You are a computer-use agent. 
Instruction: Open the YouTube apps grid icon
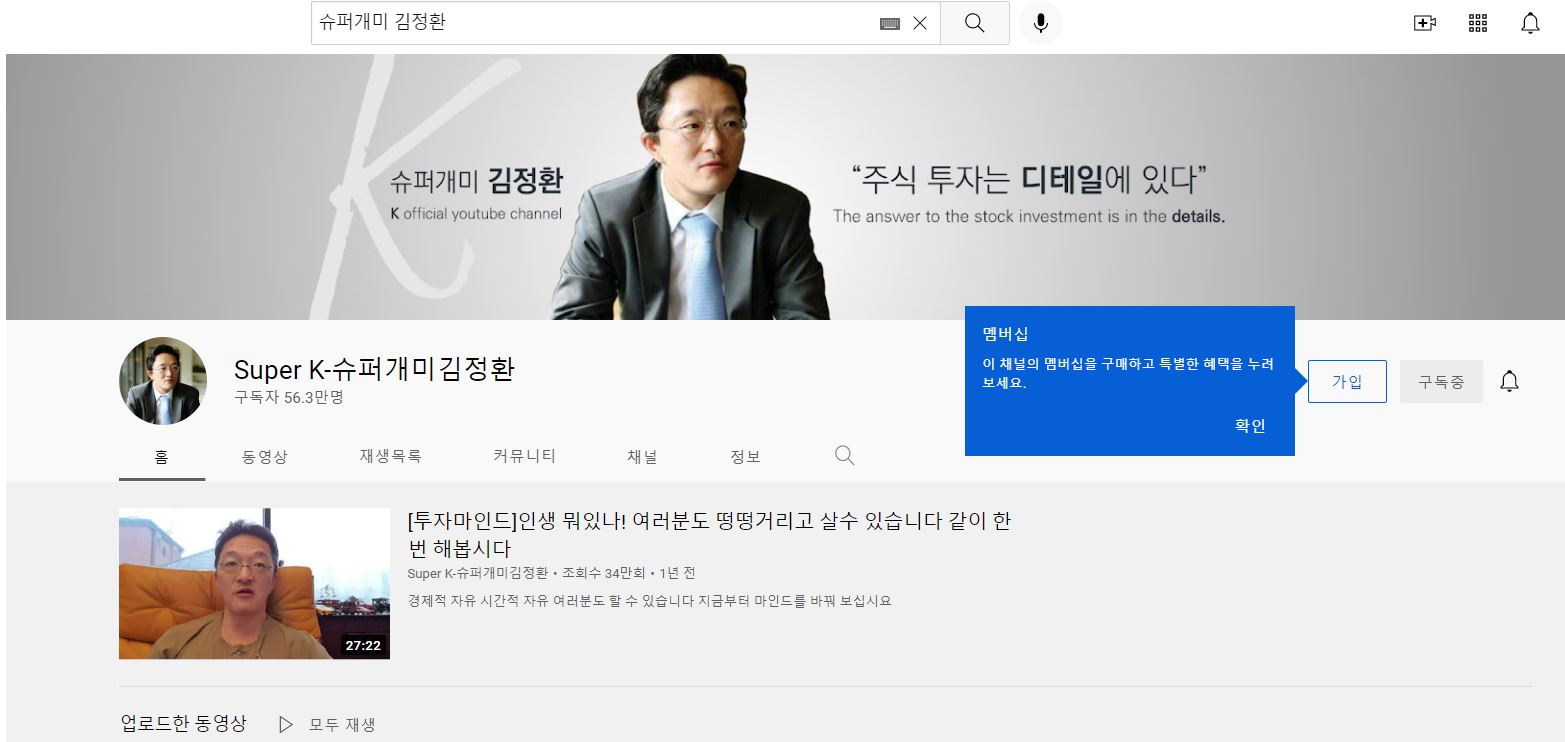coord(1478,23)
